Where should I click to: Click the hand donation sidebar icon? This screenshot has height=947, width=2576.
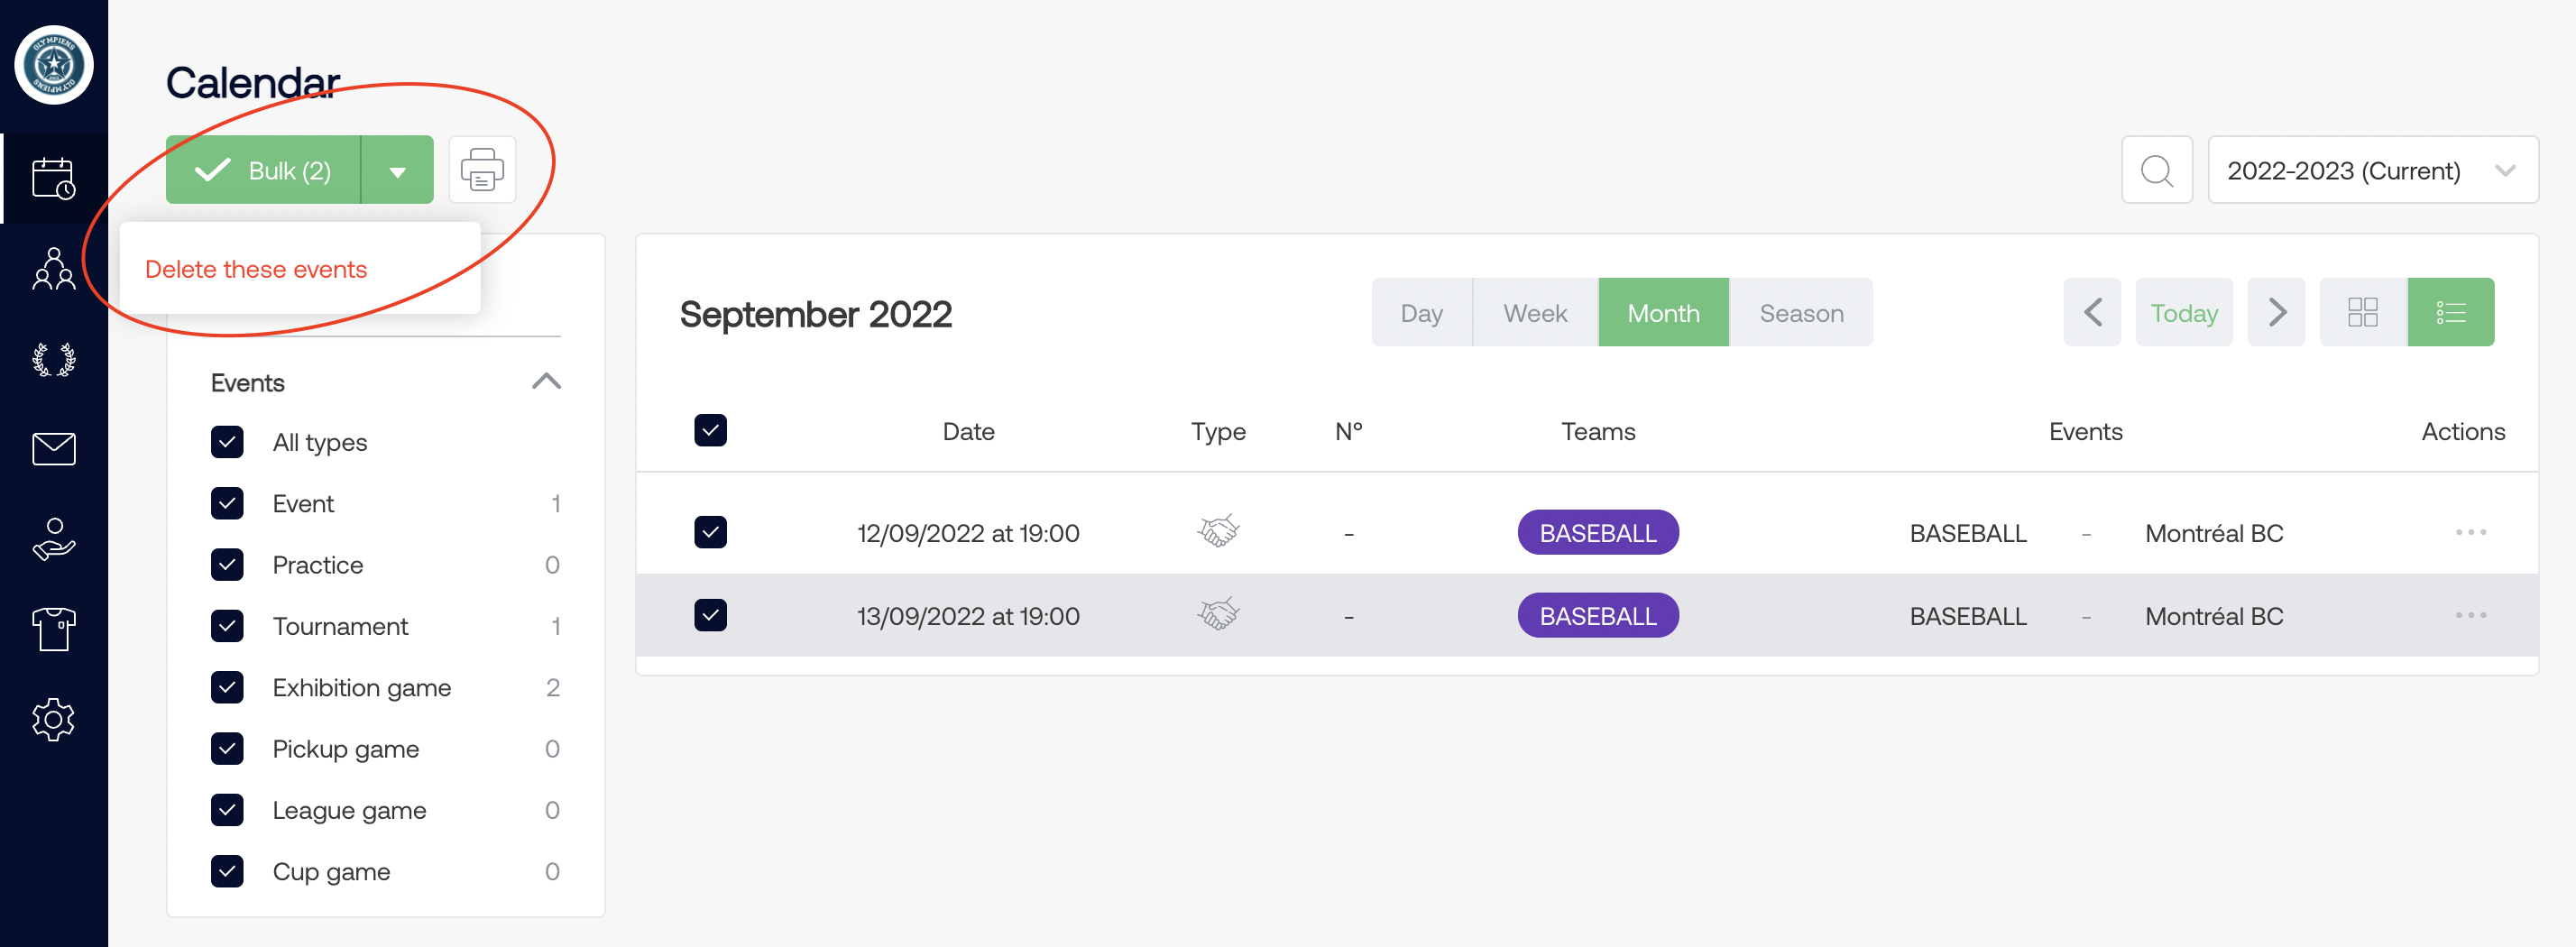(53, 539)
